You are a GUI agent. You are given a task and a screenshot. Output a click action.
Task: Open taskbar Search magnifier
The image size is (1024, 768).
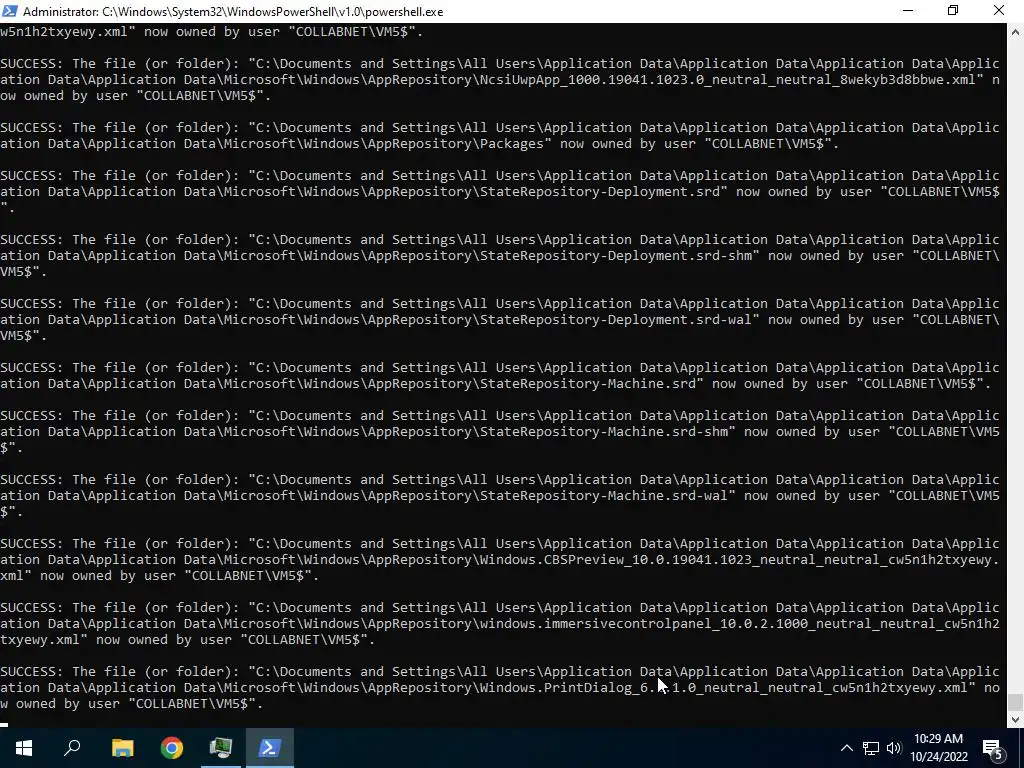(72, 748)
